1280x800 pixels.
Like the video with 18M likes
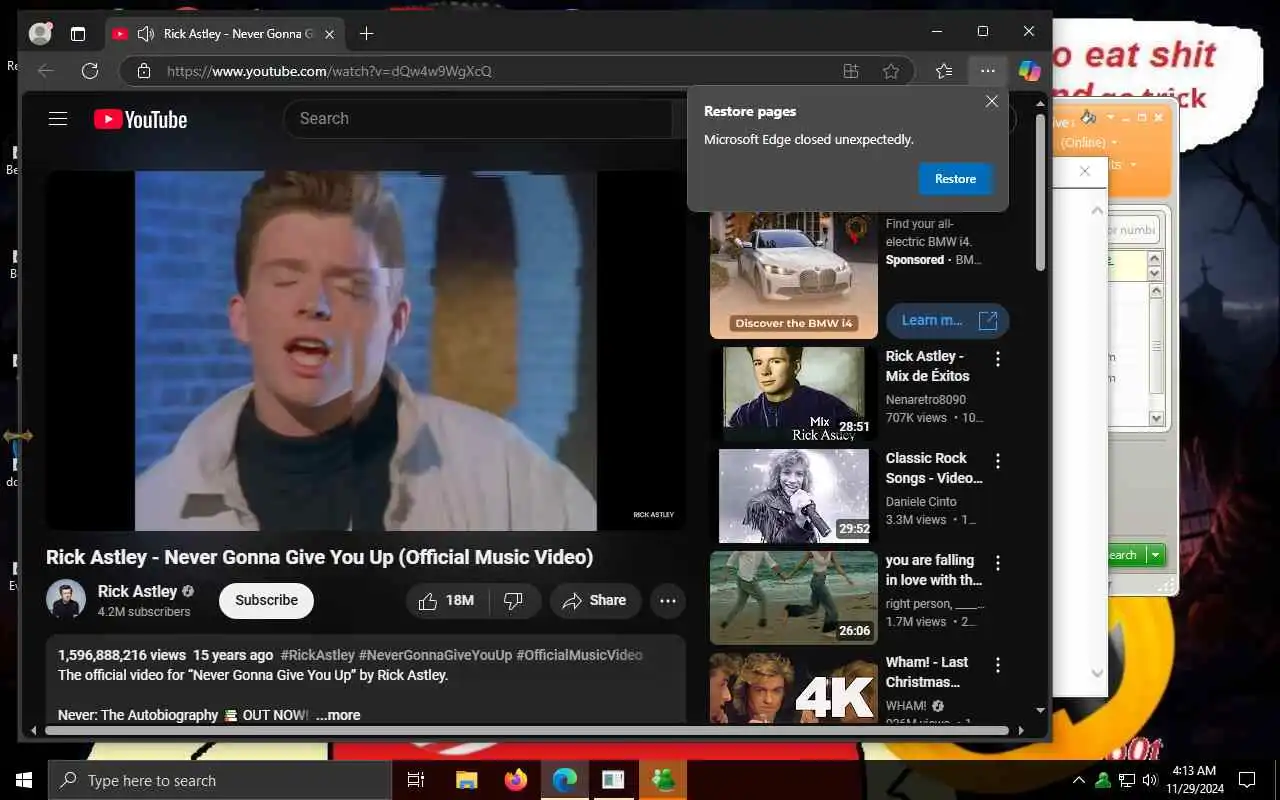pyautogui.click(x=446, y=600)
